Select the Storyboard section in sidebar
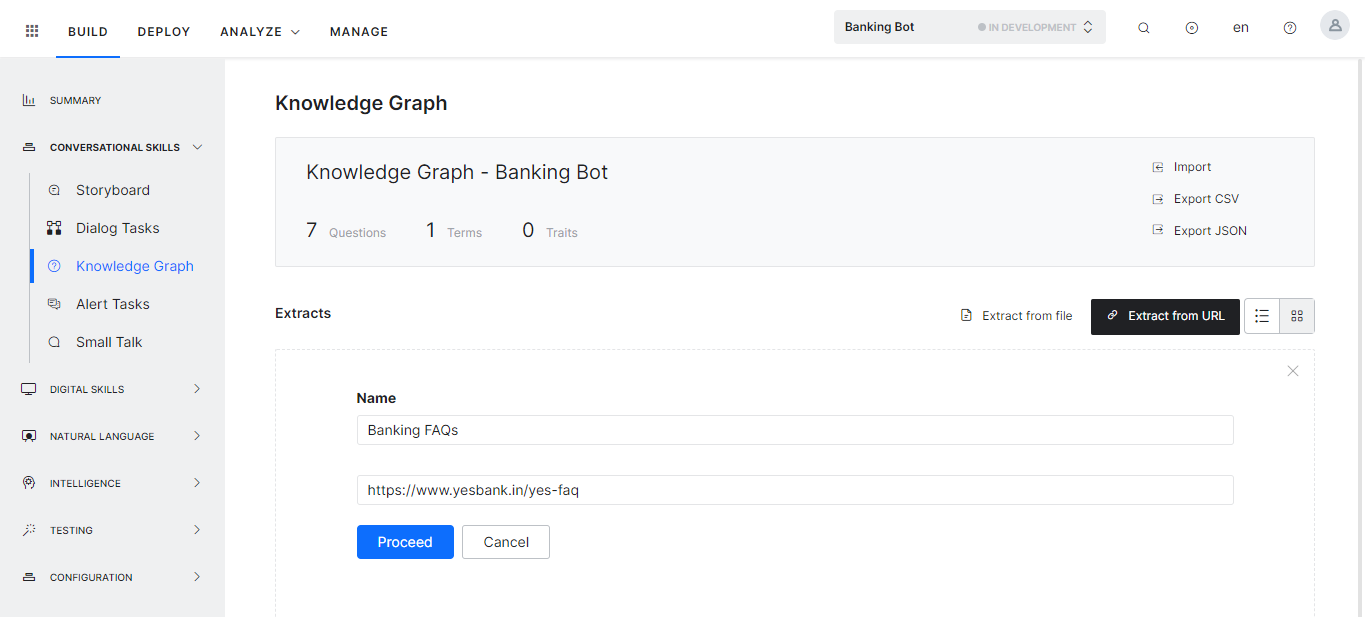 click(x=112, y=189)
